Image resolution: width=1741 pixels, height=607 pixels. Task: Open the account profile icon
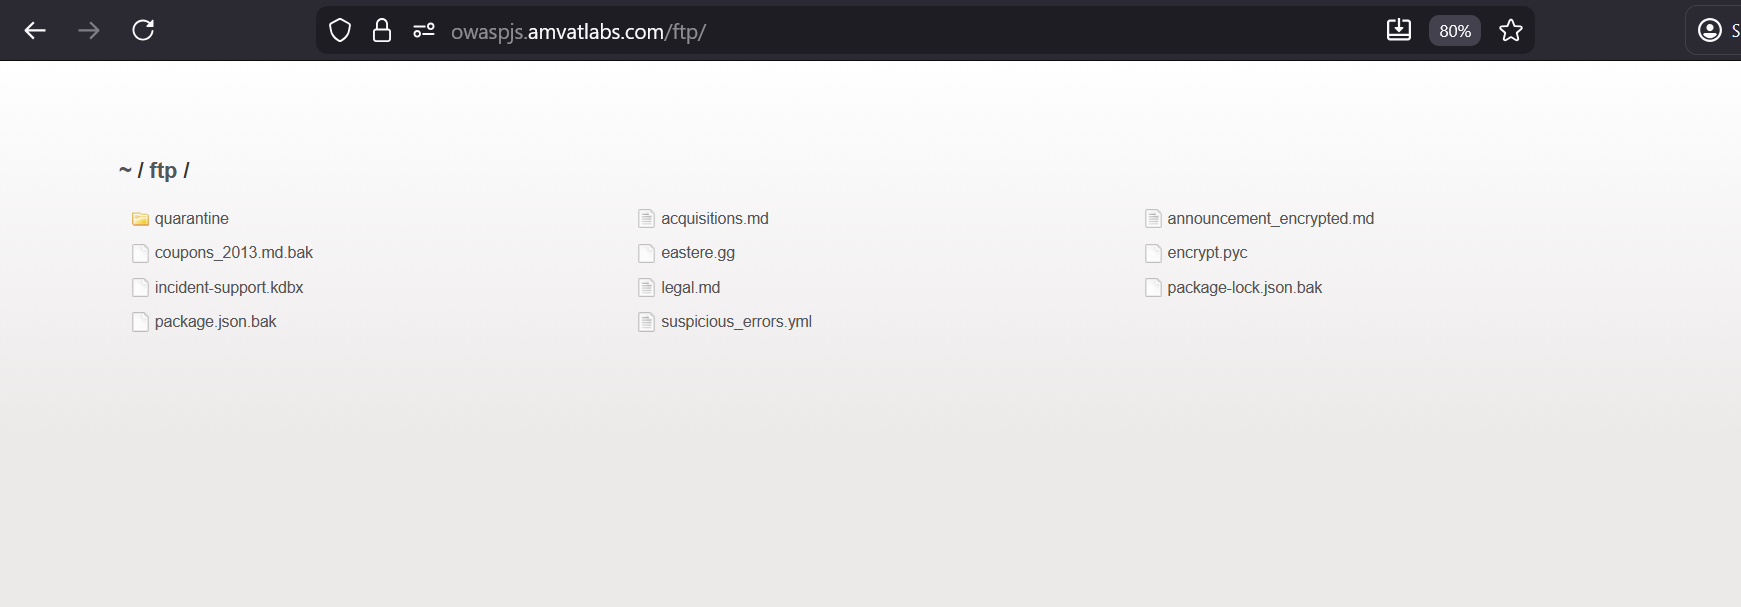click(1709, 31)
